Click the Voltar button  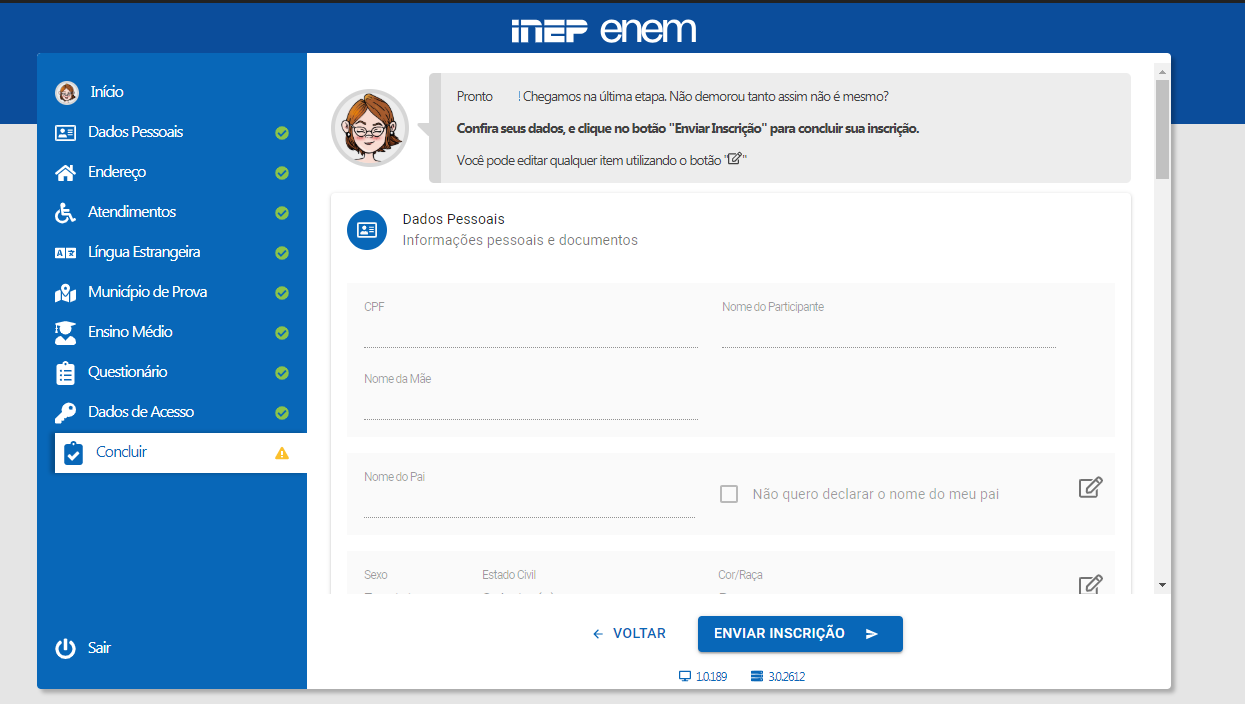630,634
